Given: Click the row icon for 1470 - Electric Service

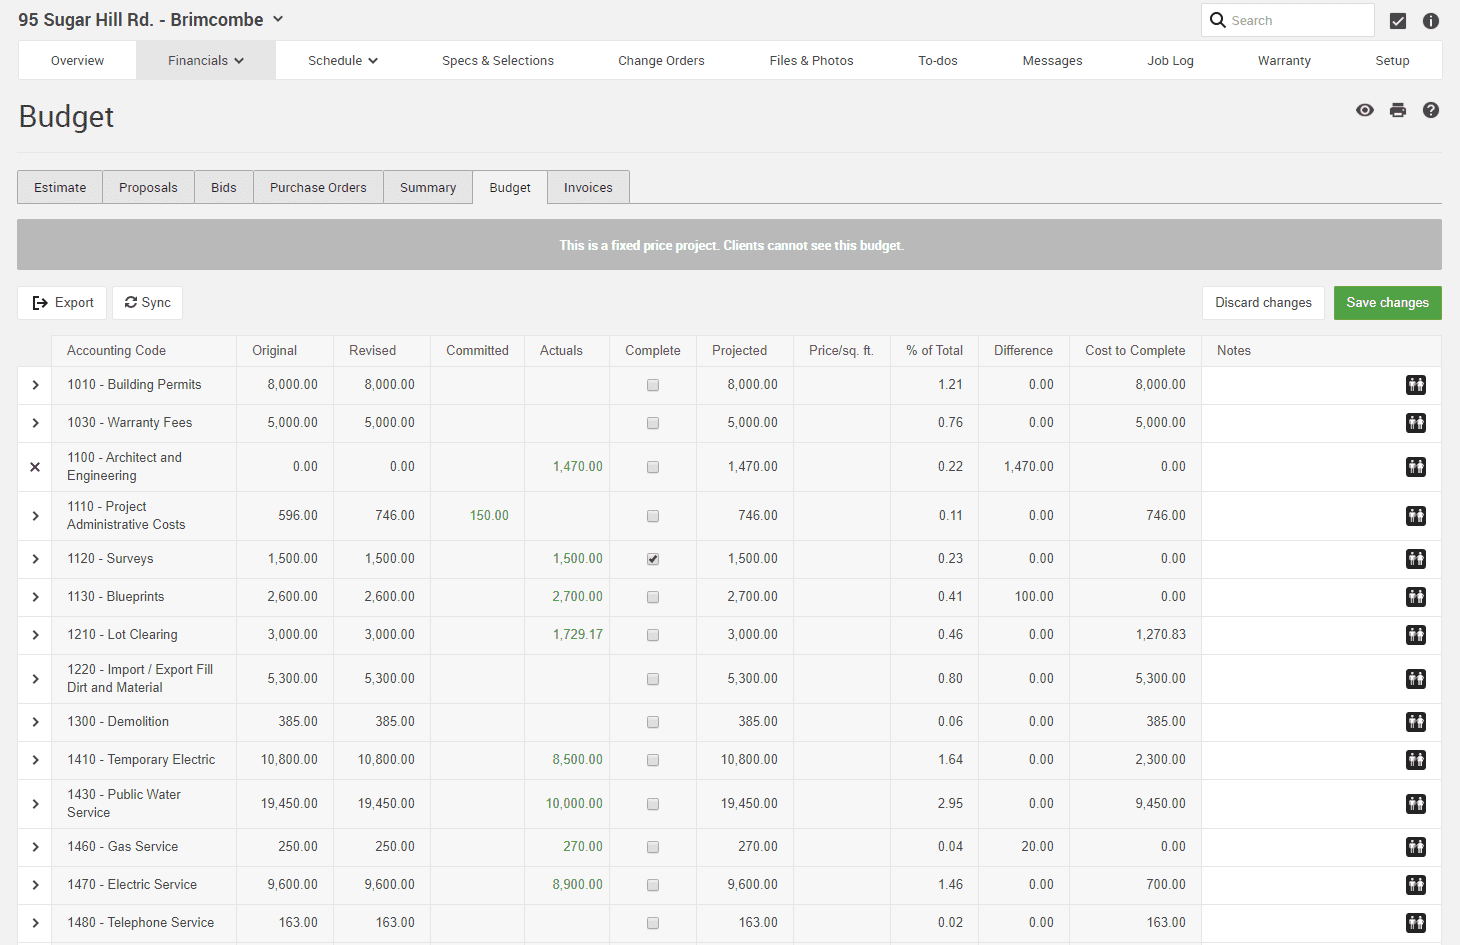Looking at the screenshot, I should 1415,885.
